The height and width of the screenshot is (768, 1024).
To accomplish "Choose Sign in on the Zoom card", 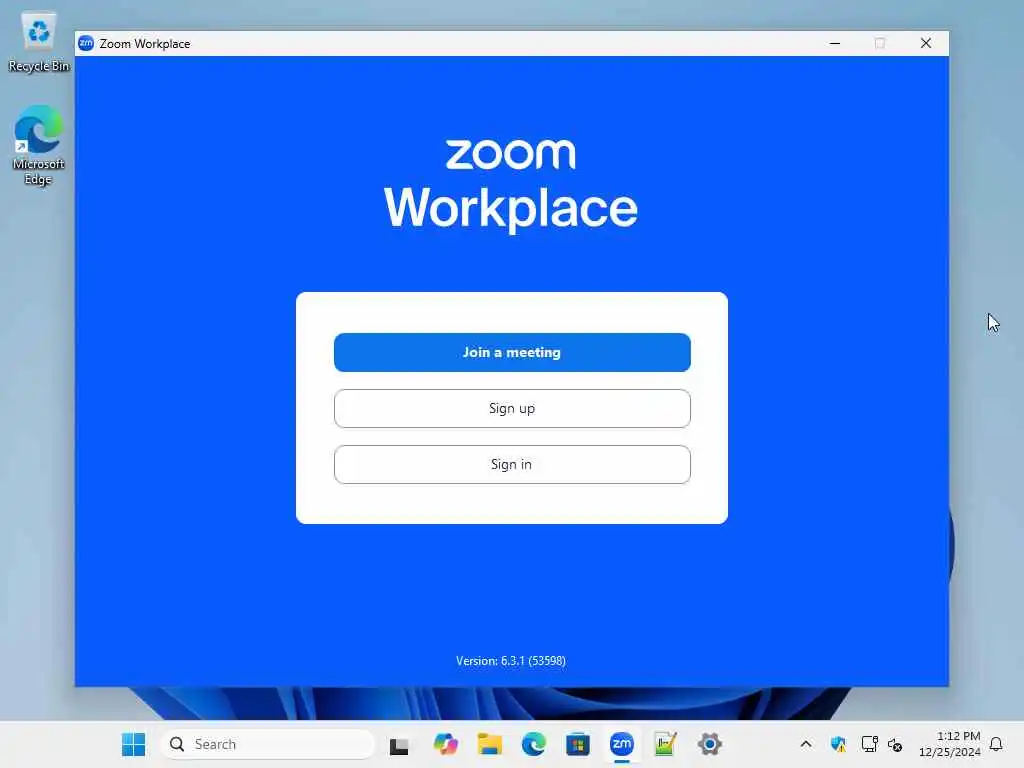I will [512, 464].
